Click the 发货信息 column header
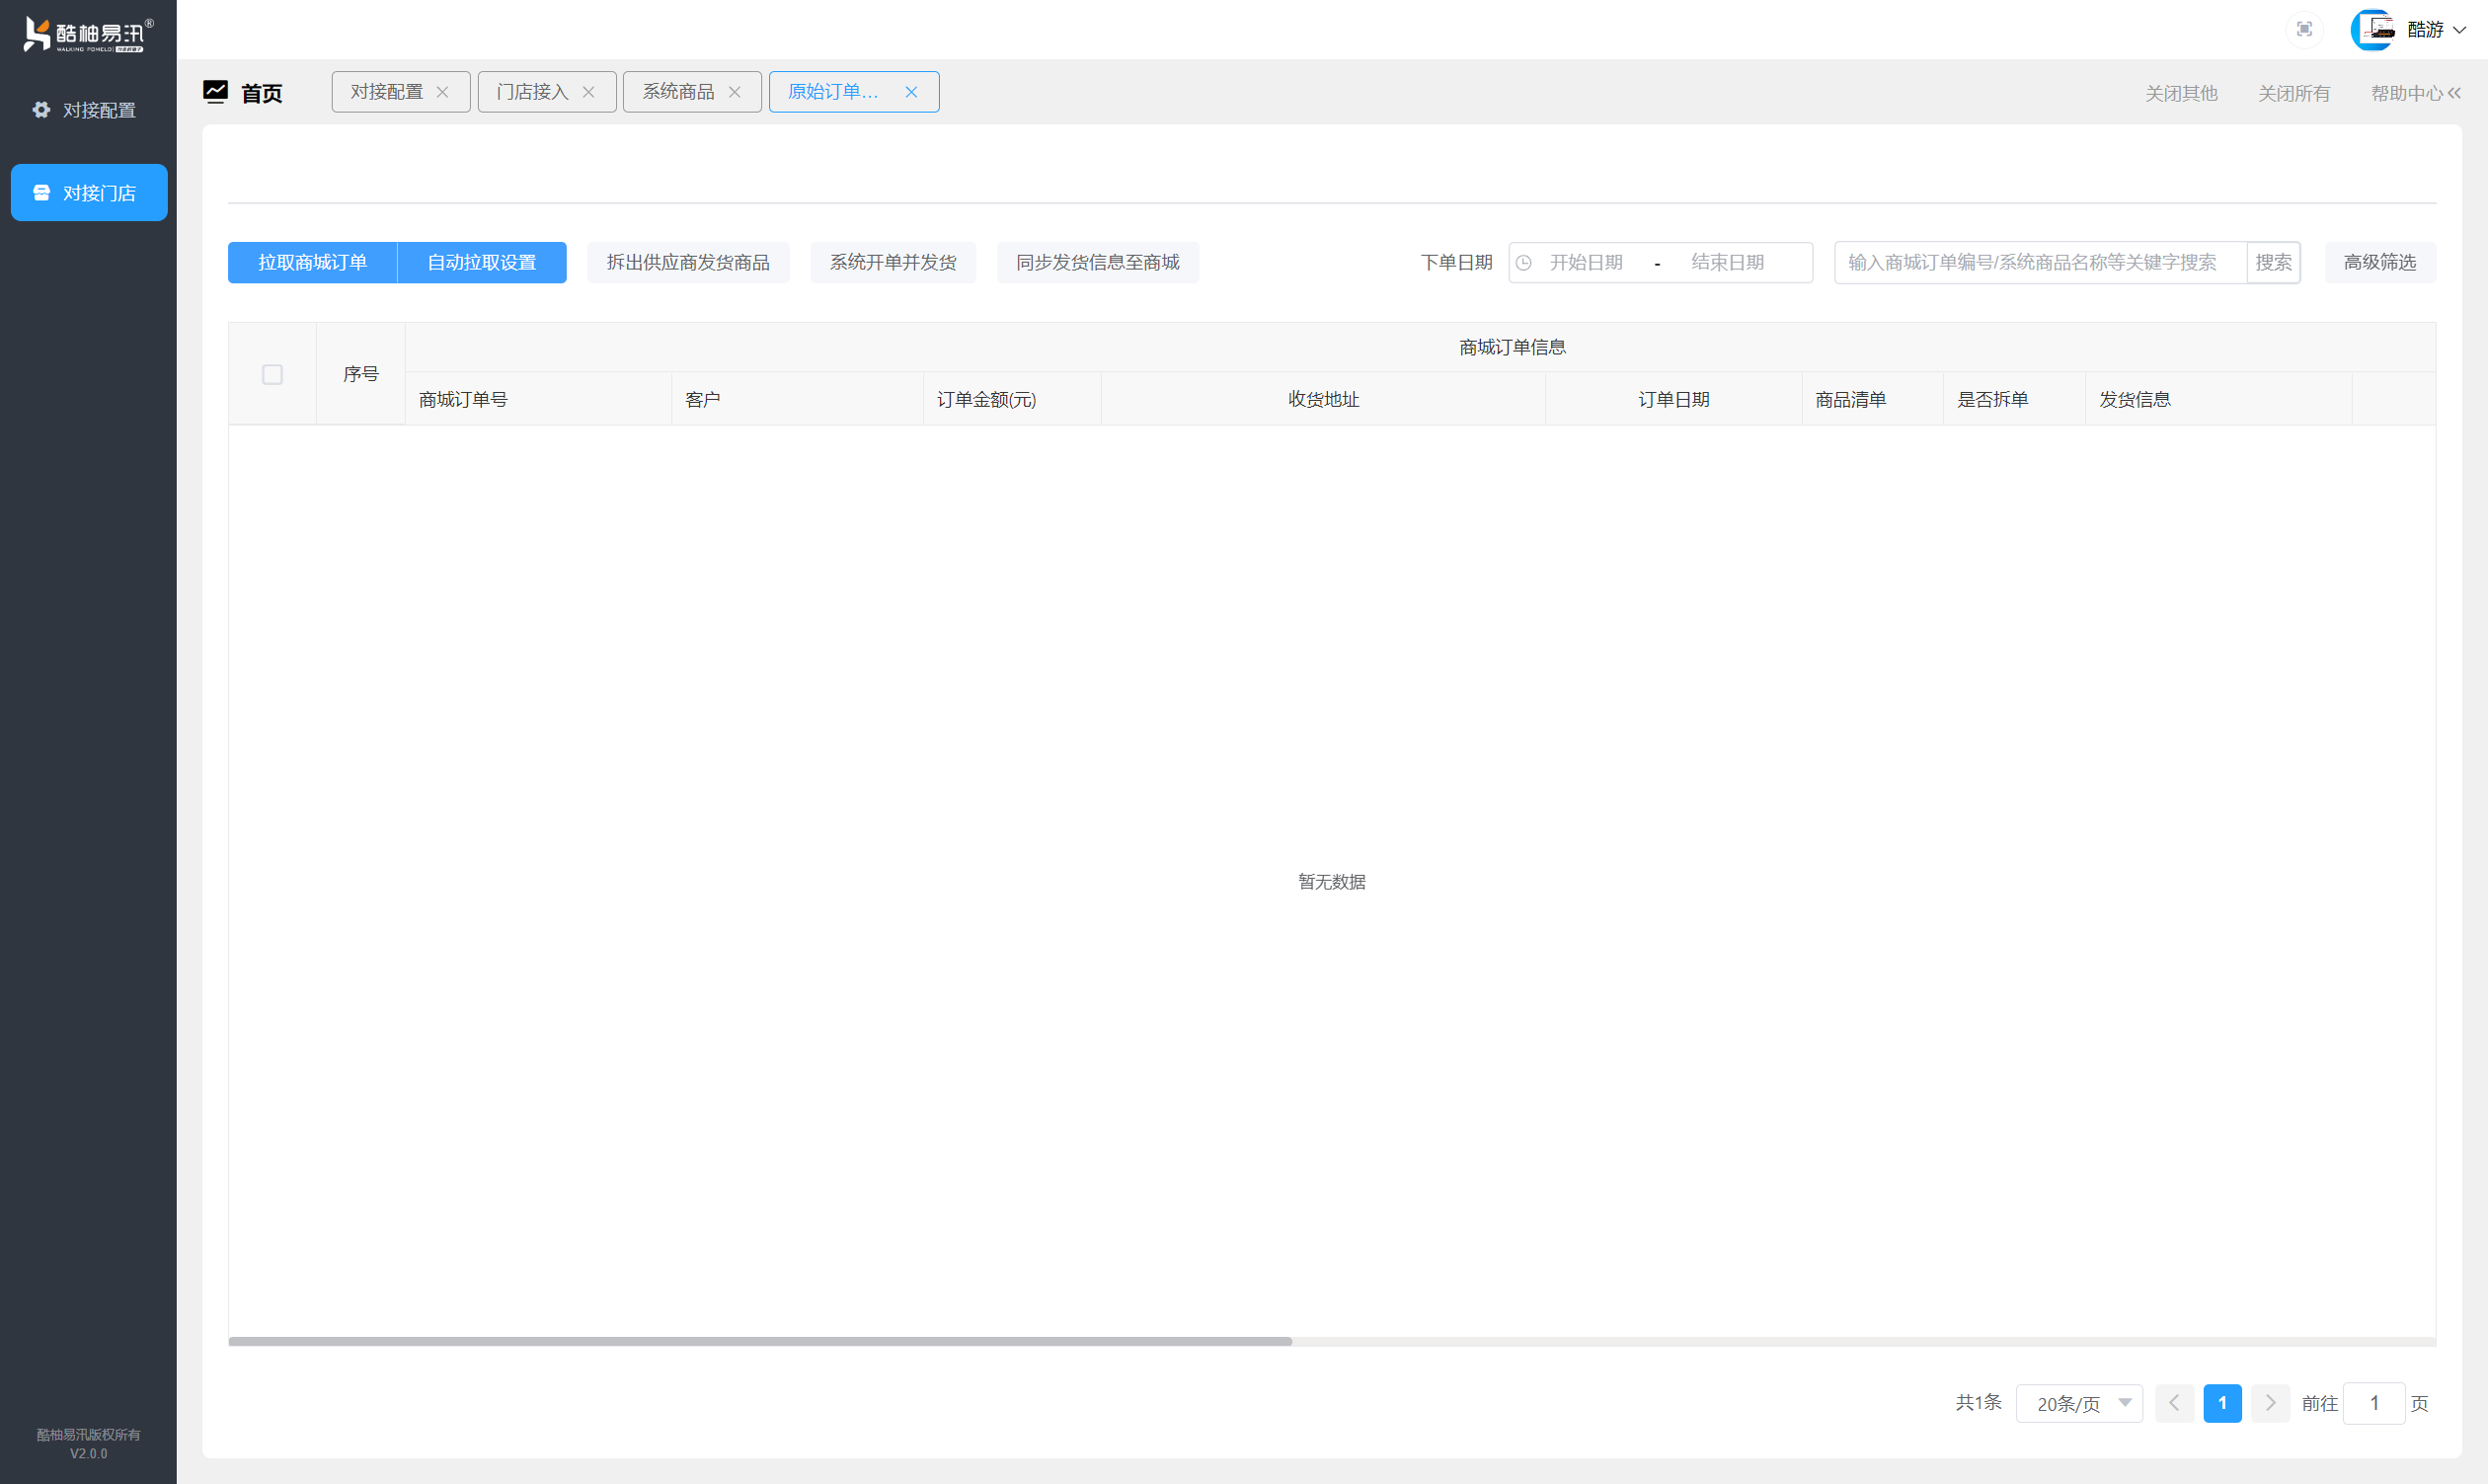2488x1484 pixels. 2219,399
